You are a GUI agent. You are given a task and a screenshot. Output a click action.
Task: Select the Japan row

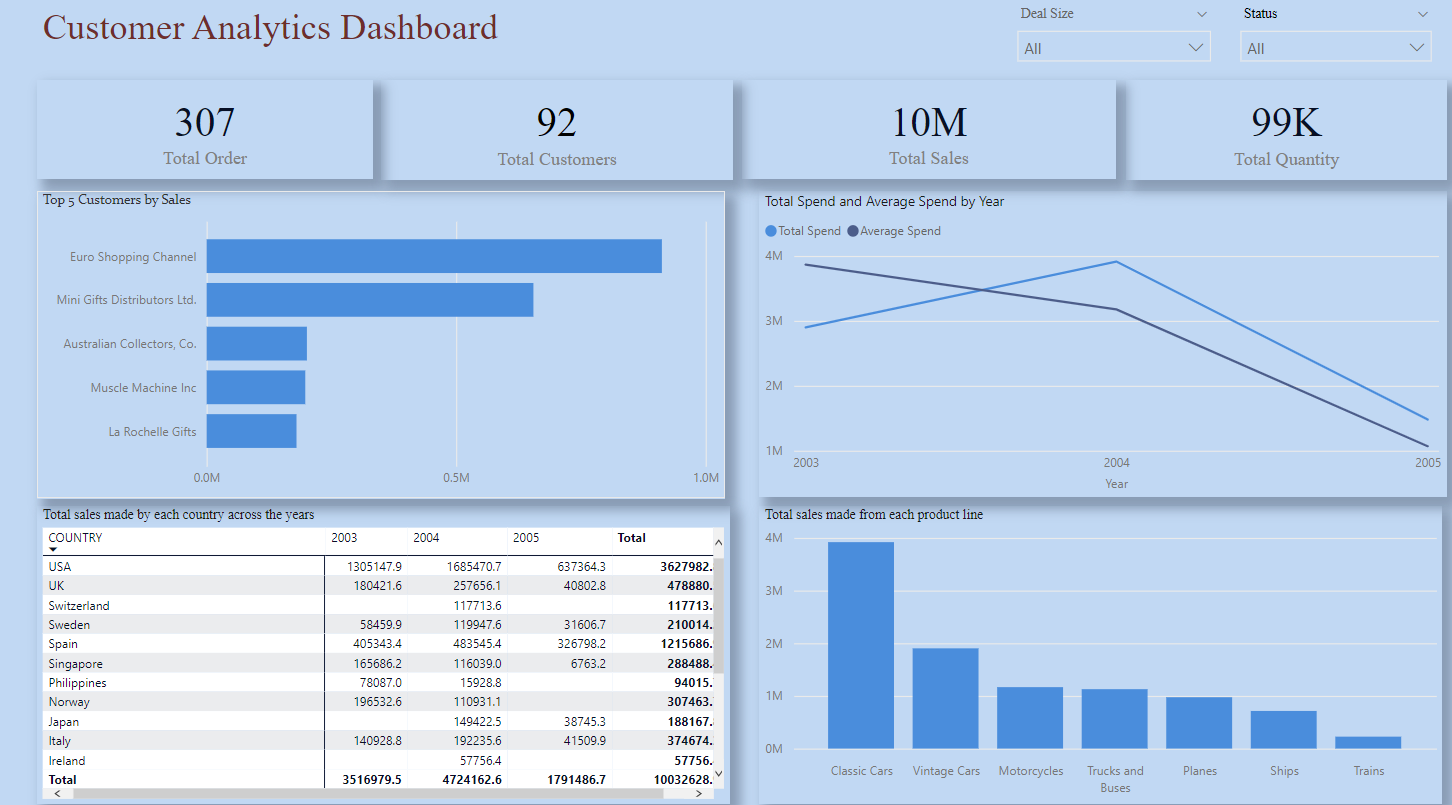pos(378,721)
